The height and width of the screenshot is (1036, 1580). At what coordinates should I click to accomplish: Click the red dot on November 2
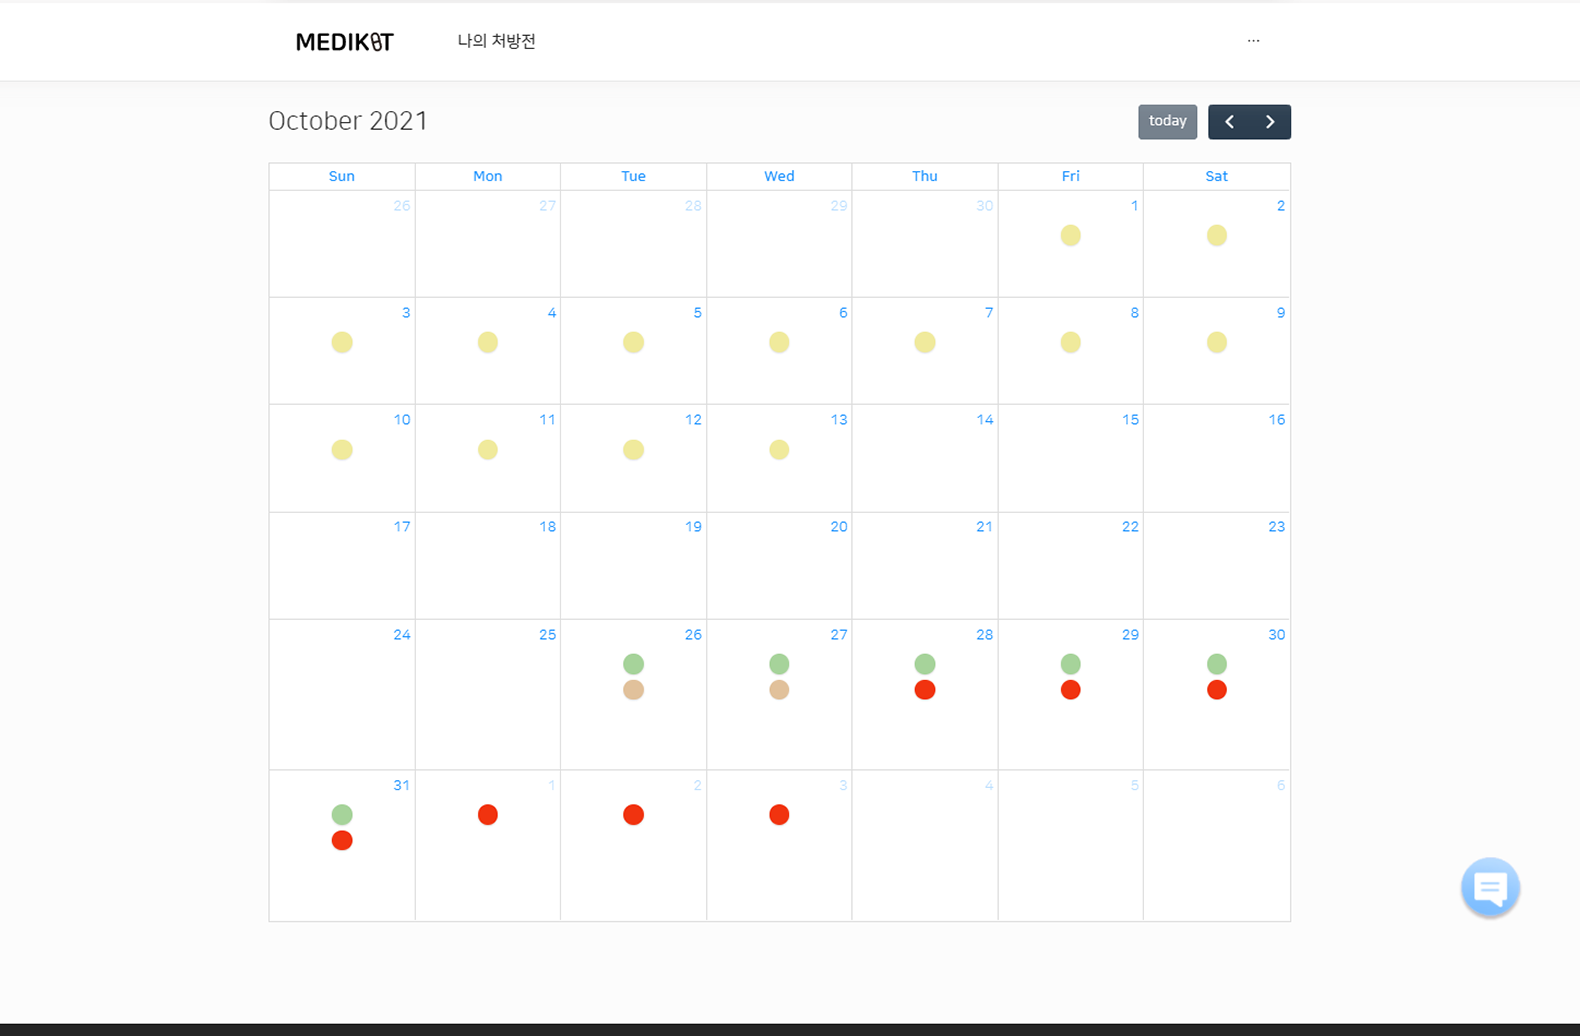(x=633, y=815)
